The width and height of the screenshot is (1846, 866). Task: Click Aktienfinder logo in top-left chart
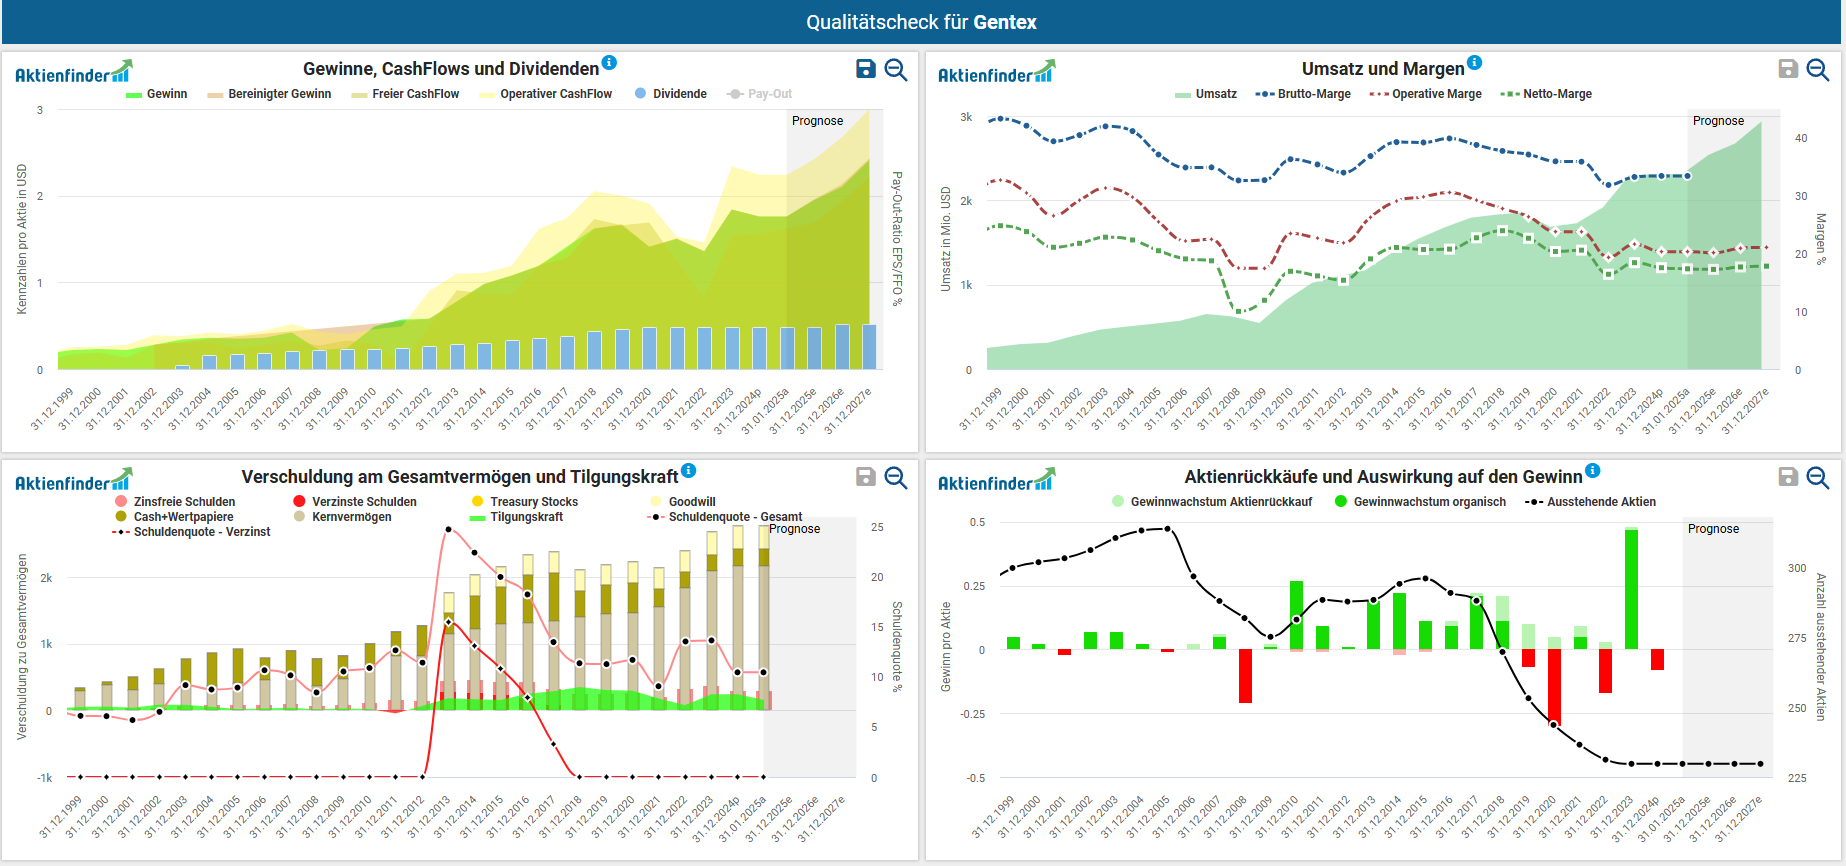click(73, 73)
